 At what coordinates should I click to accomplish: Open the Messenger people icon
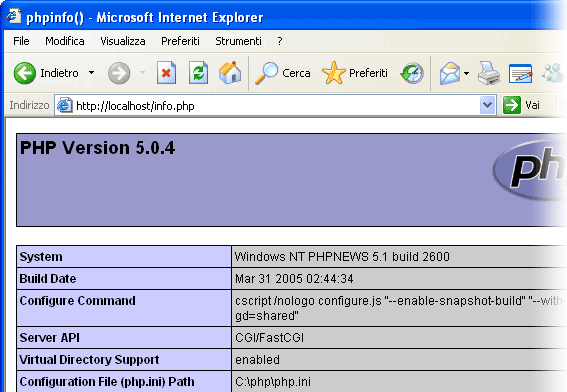(552, 73)
